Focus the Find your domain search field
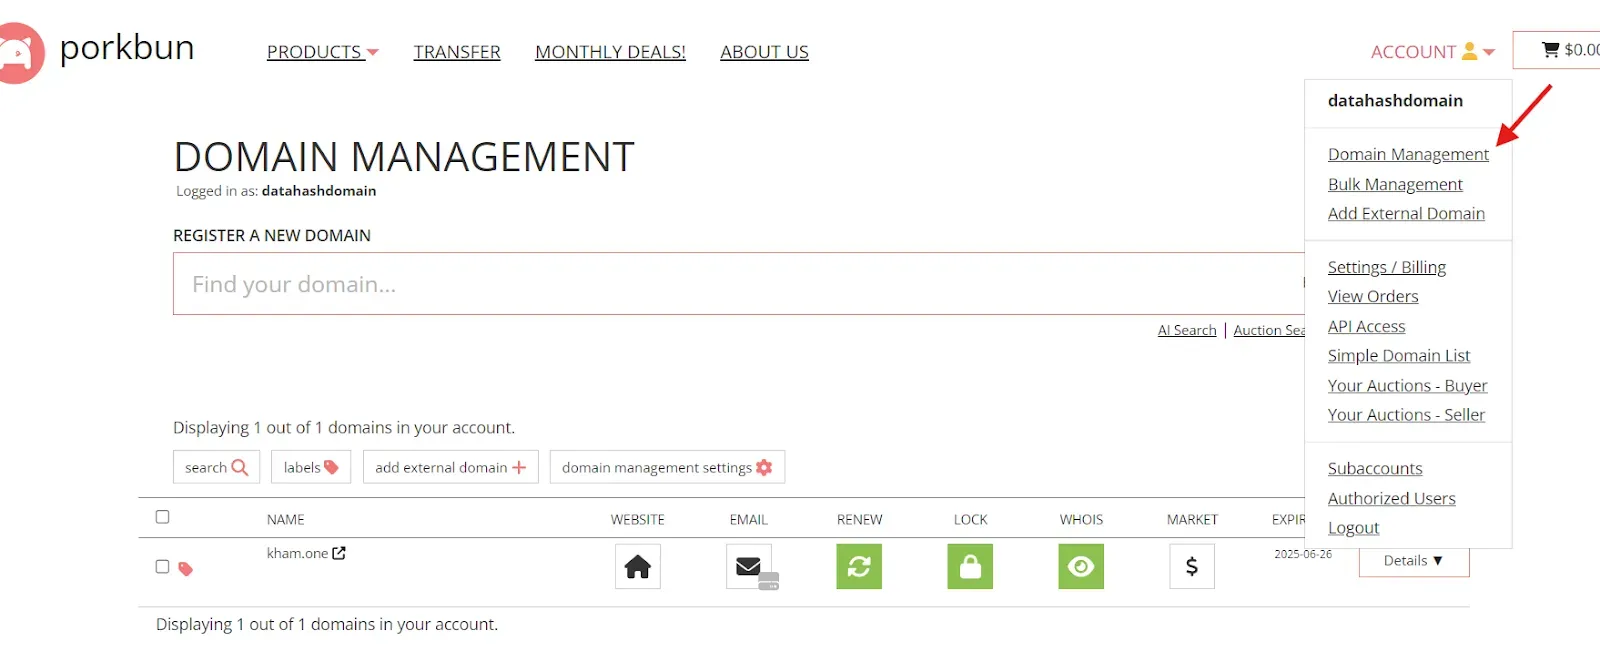1600x662 pixels. click(x=738, y=284)
